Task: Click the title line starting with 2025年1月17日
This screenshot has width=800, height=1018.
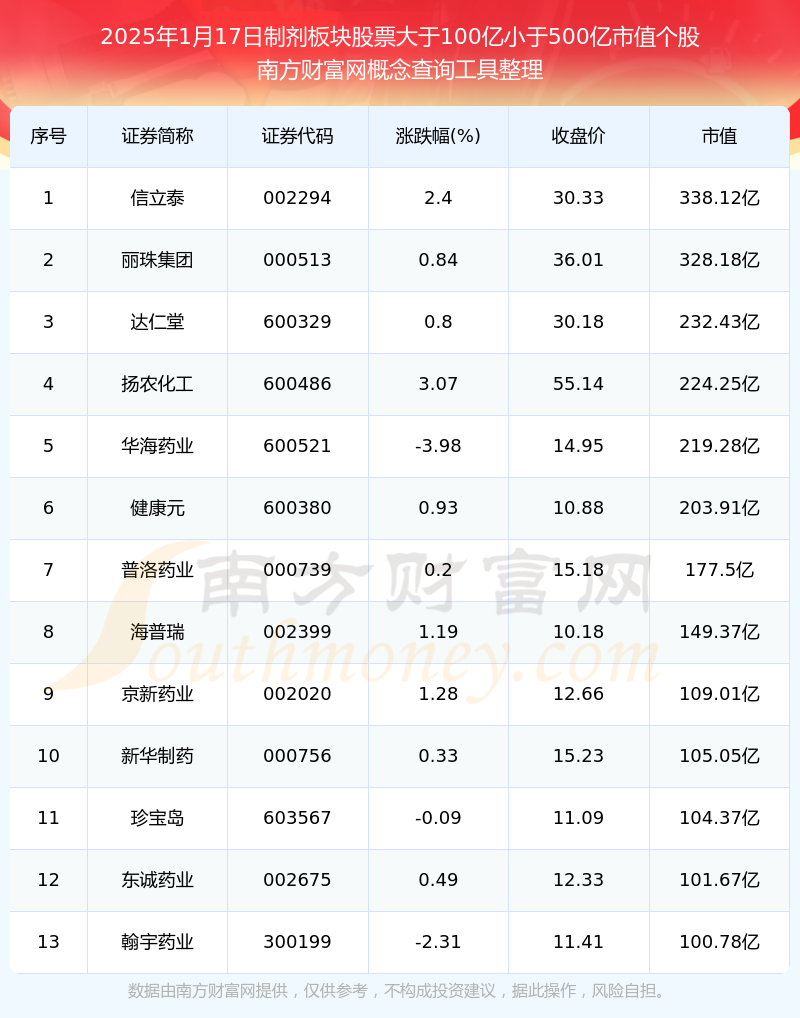Action: 400,37
